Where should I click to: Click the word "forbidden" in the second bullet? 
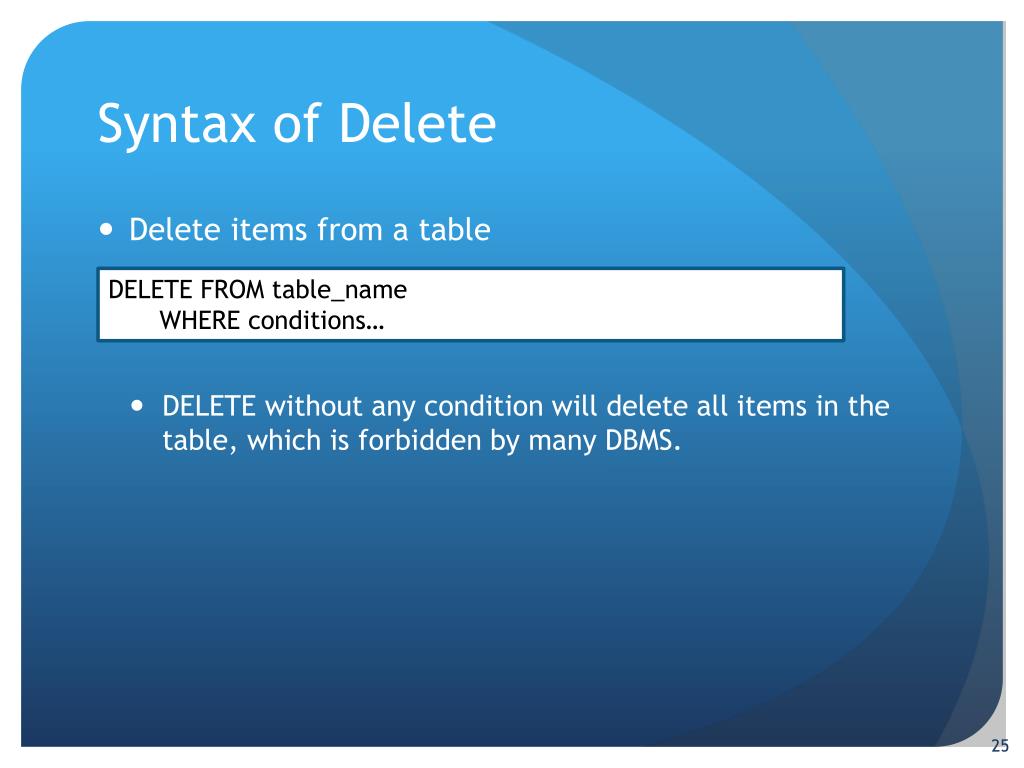click(419, 440)
